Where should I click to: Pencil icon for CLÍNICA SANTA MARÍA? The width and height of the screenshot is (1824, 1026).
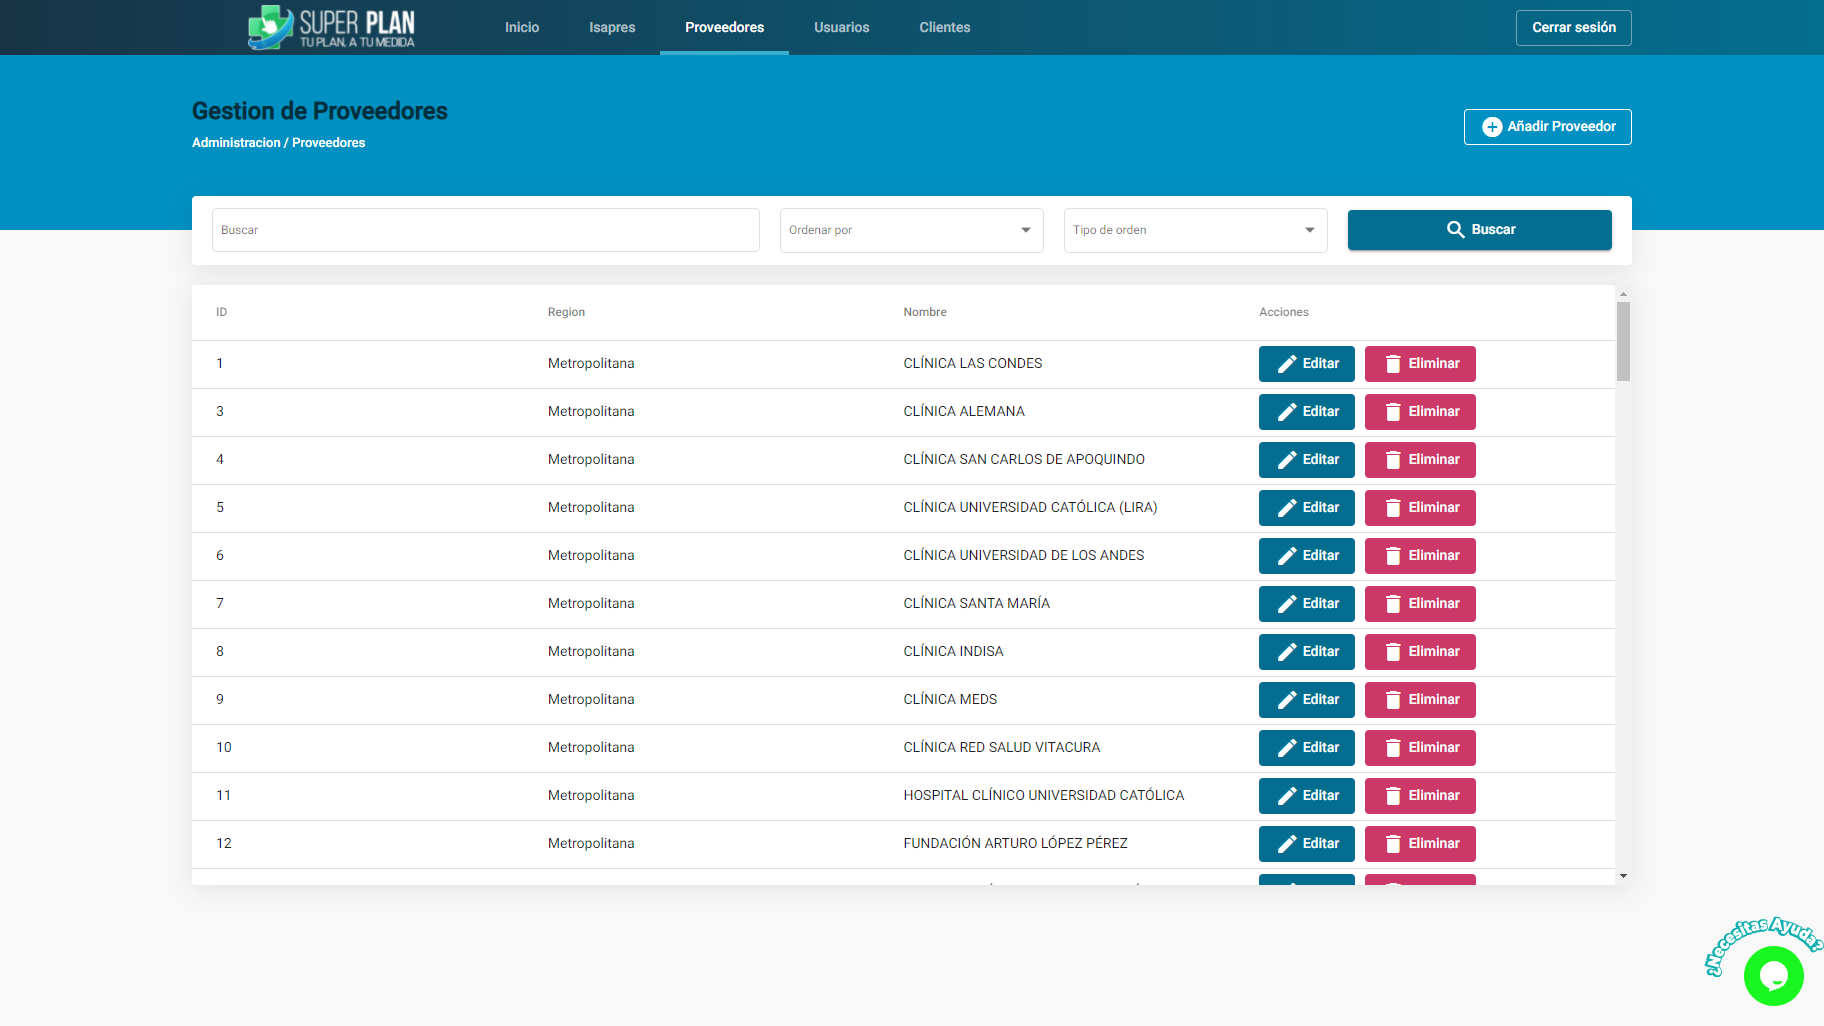point(1287,604)
